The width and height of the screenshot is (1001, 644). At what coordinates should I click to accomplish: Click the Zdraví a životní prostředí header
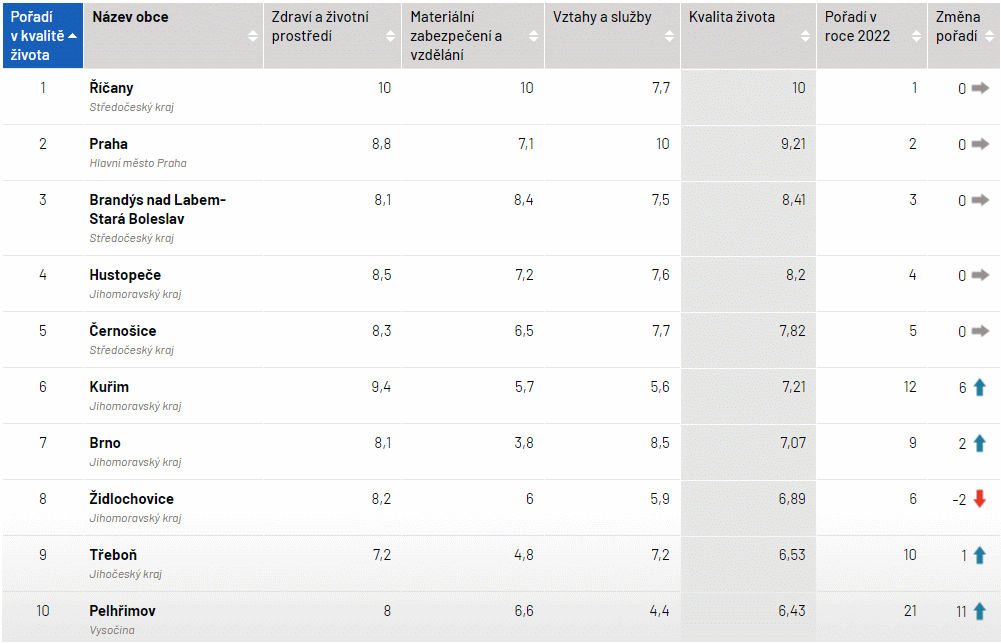320,27
